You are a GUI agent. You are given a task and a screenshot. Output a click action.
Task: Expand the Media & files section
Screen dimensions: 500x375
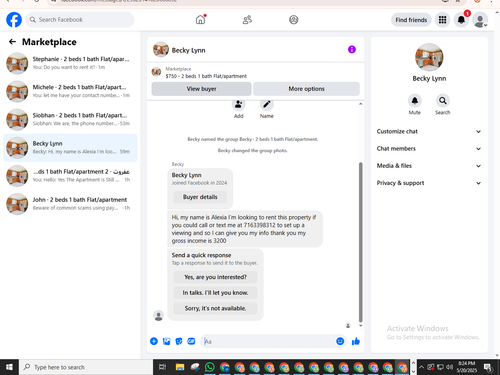(429, 166)
